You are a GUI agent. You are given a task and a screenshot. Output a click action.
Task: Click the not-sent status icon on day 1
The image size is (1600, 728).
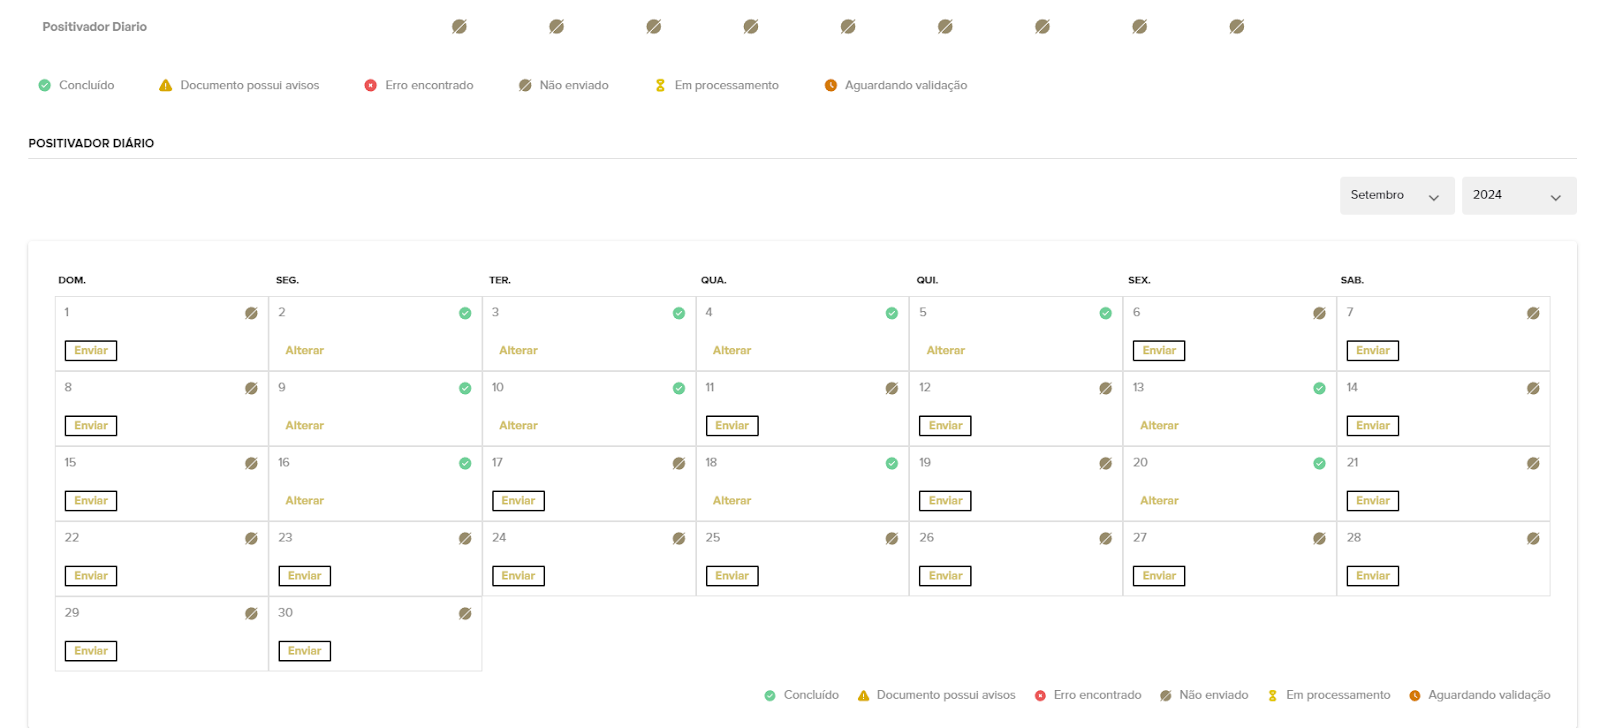251,313
